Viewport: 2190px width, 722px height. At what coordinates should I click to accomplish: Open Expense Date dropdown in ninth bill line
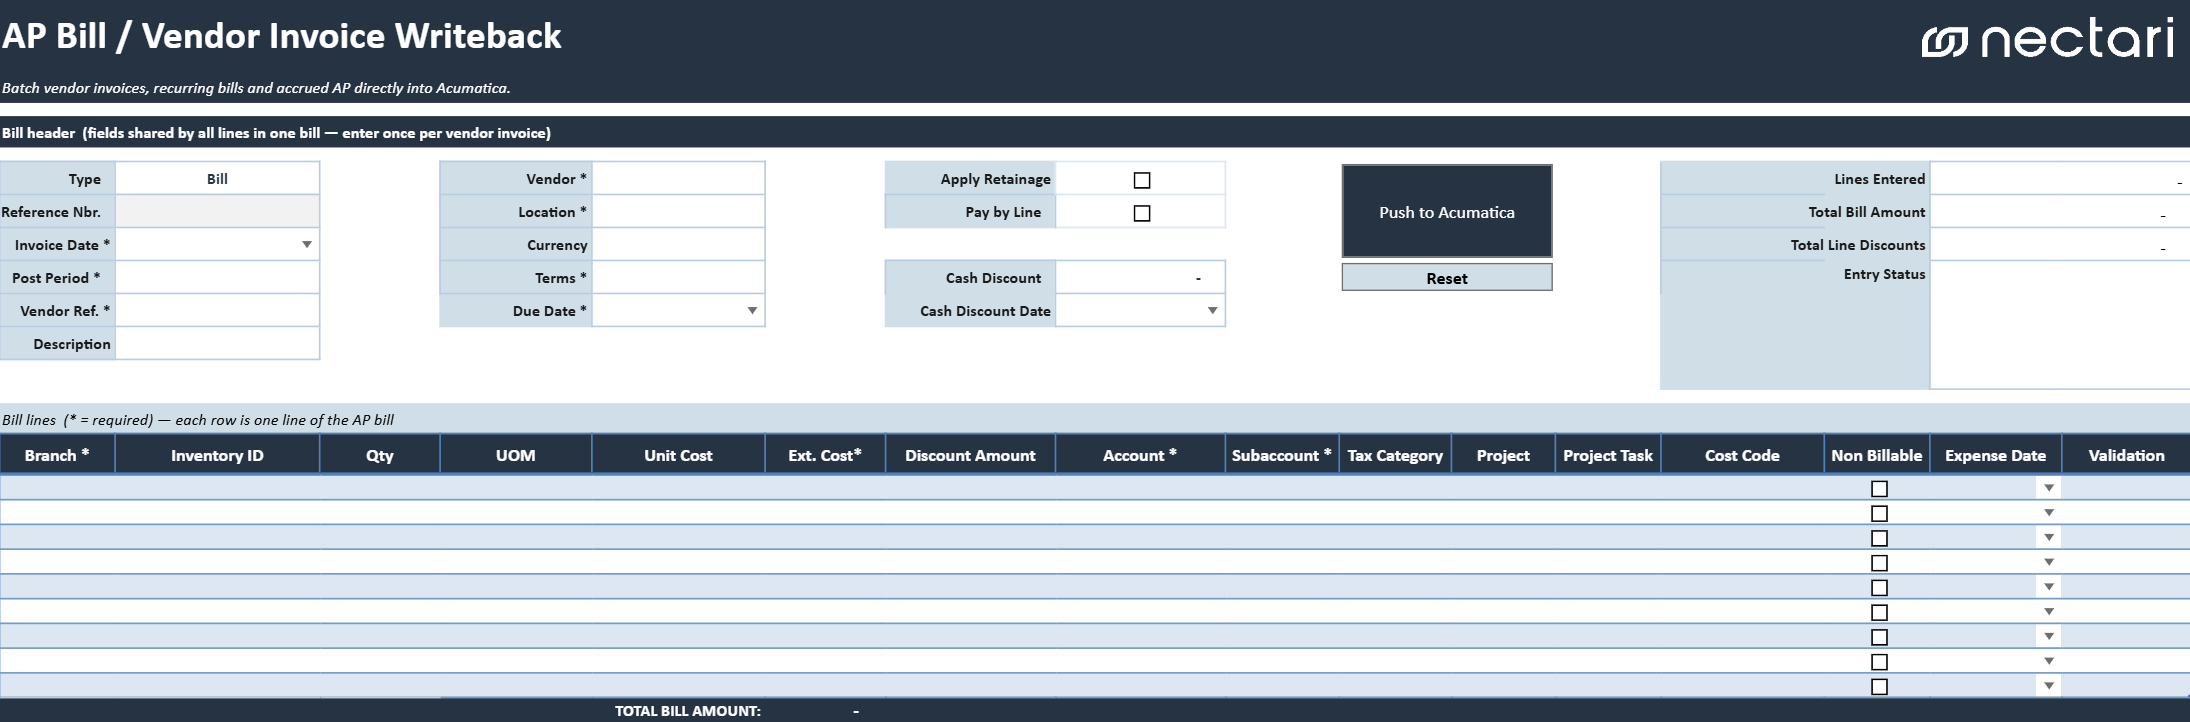click(x=2049, y=686)
